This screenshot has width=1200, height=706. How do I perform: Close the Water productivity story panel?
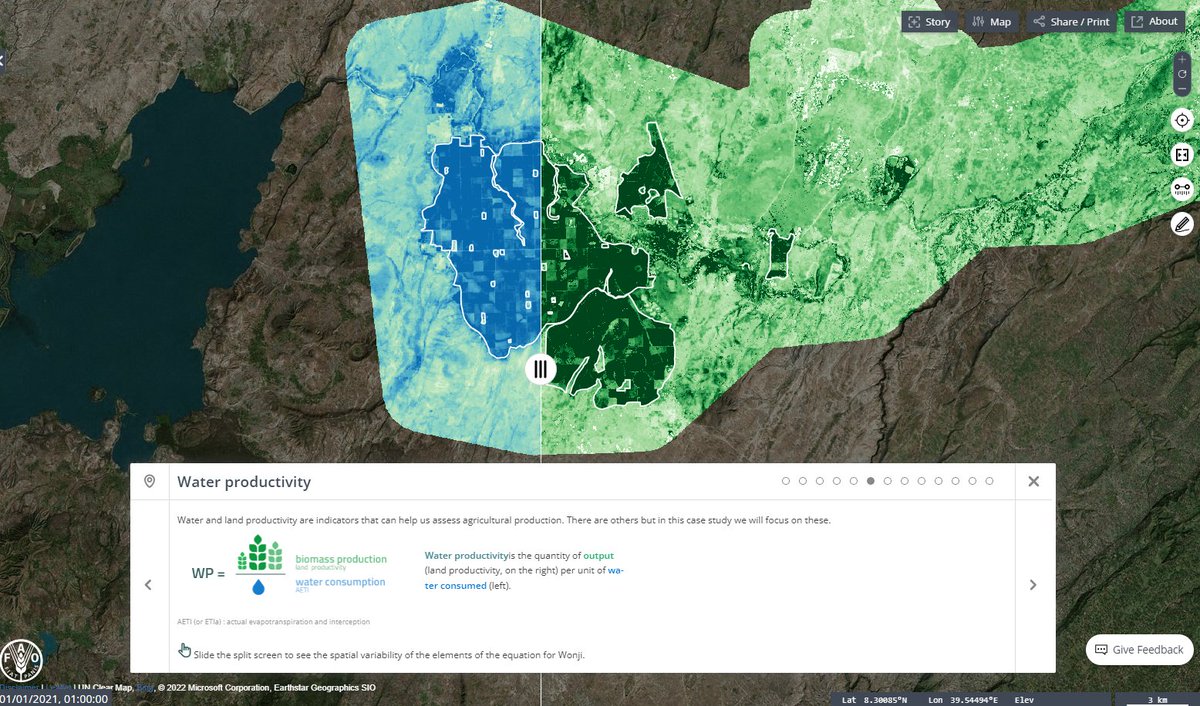[1034, 481]
